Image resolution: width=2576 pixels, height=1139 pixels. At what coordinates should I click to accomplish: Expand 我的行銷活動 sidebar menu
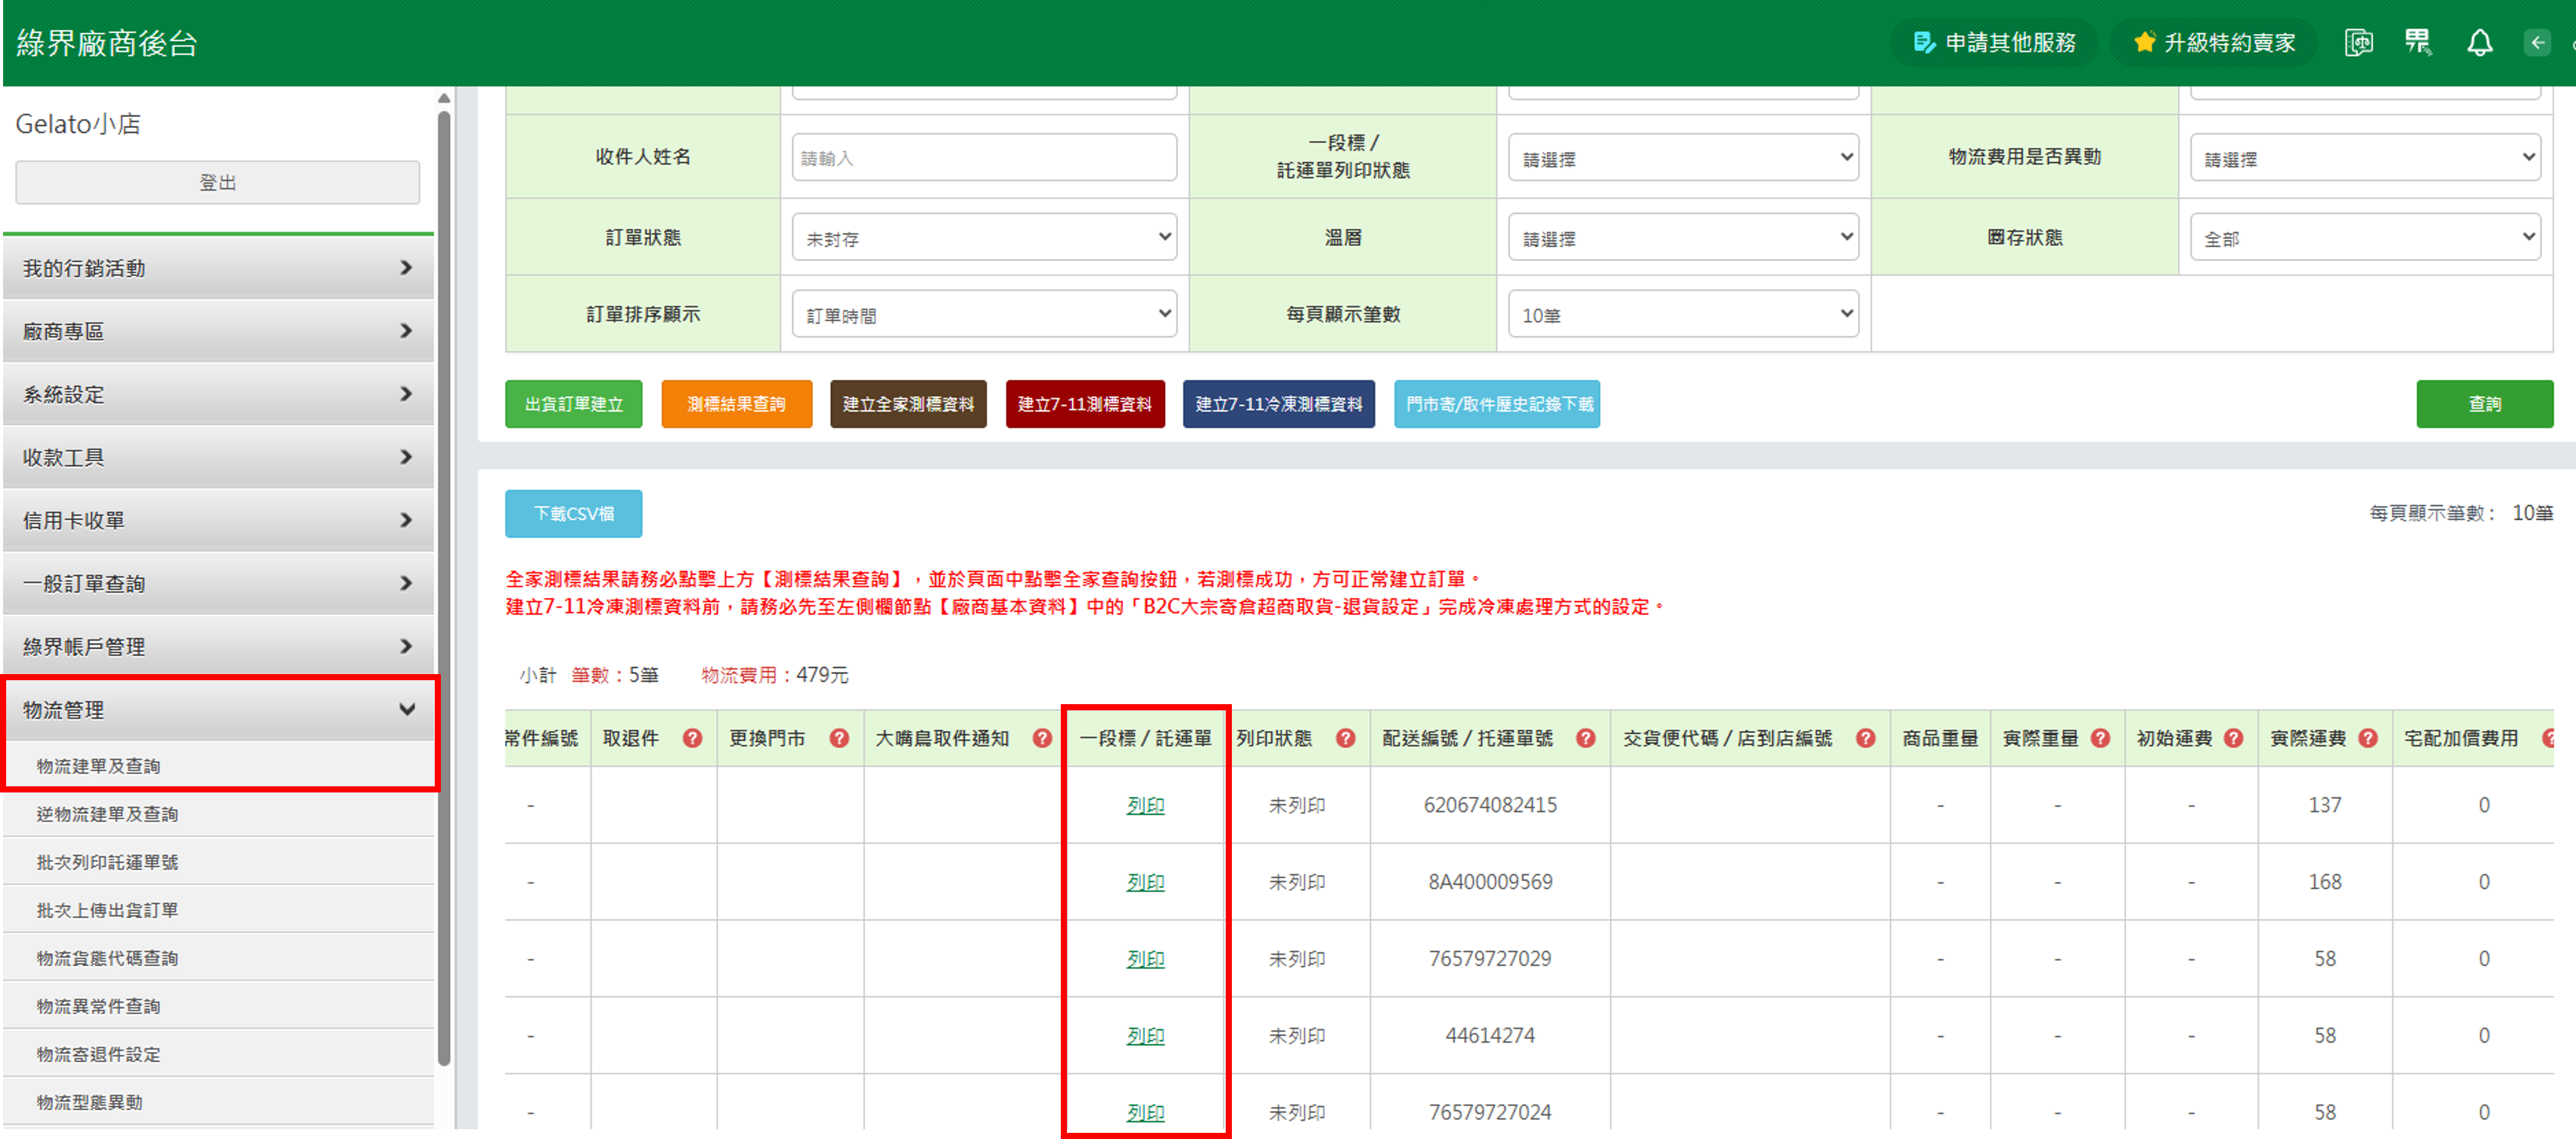(218, 268)
